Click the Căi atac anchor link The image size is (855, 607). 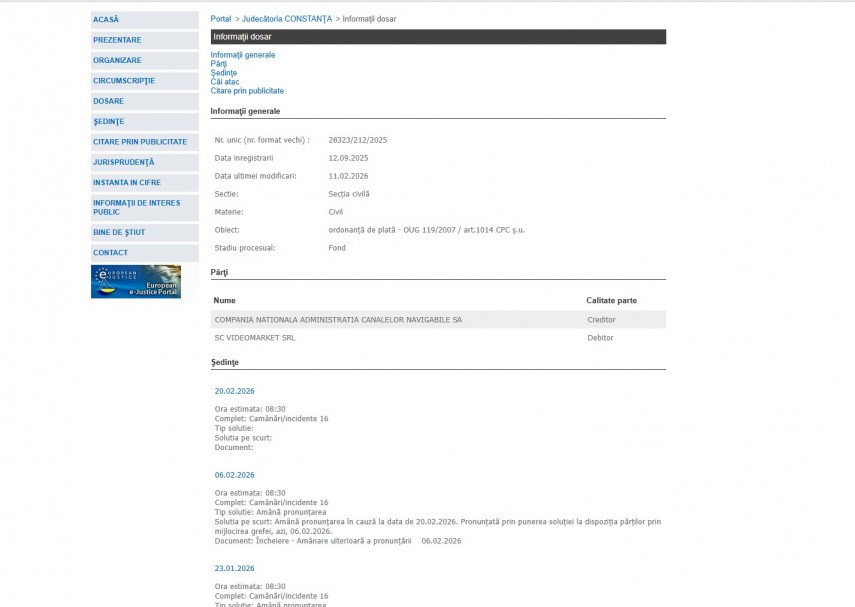(225, 82)
